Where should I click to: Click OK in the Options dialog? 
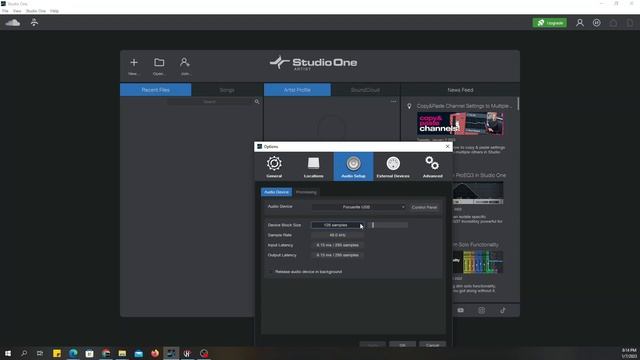pos(402,345)
